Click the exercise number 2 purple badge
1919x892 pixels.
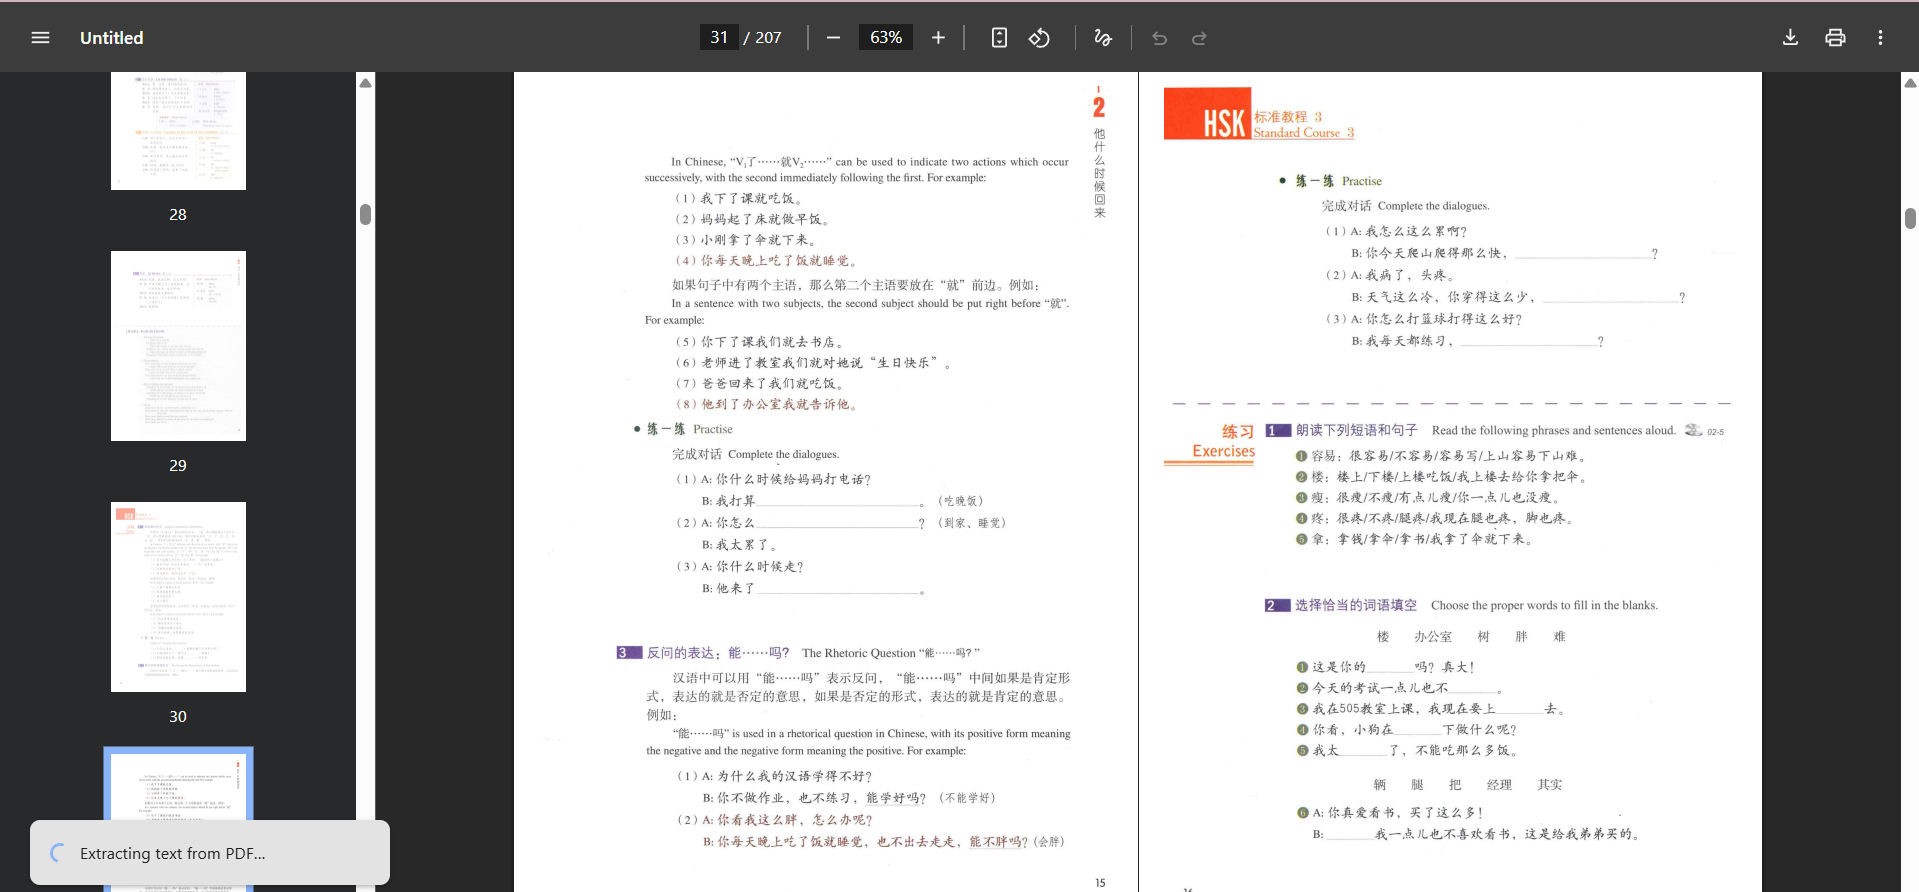[1277, 605]
